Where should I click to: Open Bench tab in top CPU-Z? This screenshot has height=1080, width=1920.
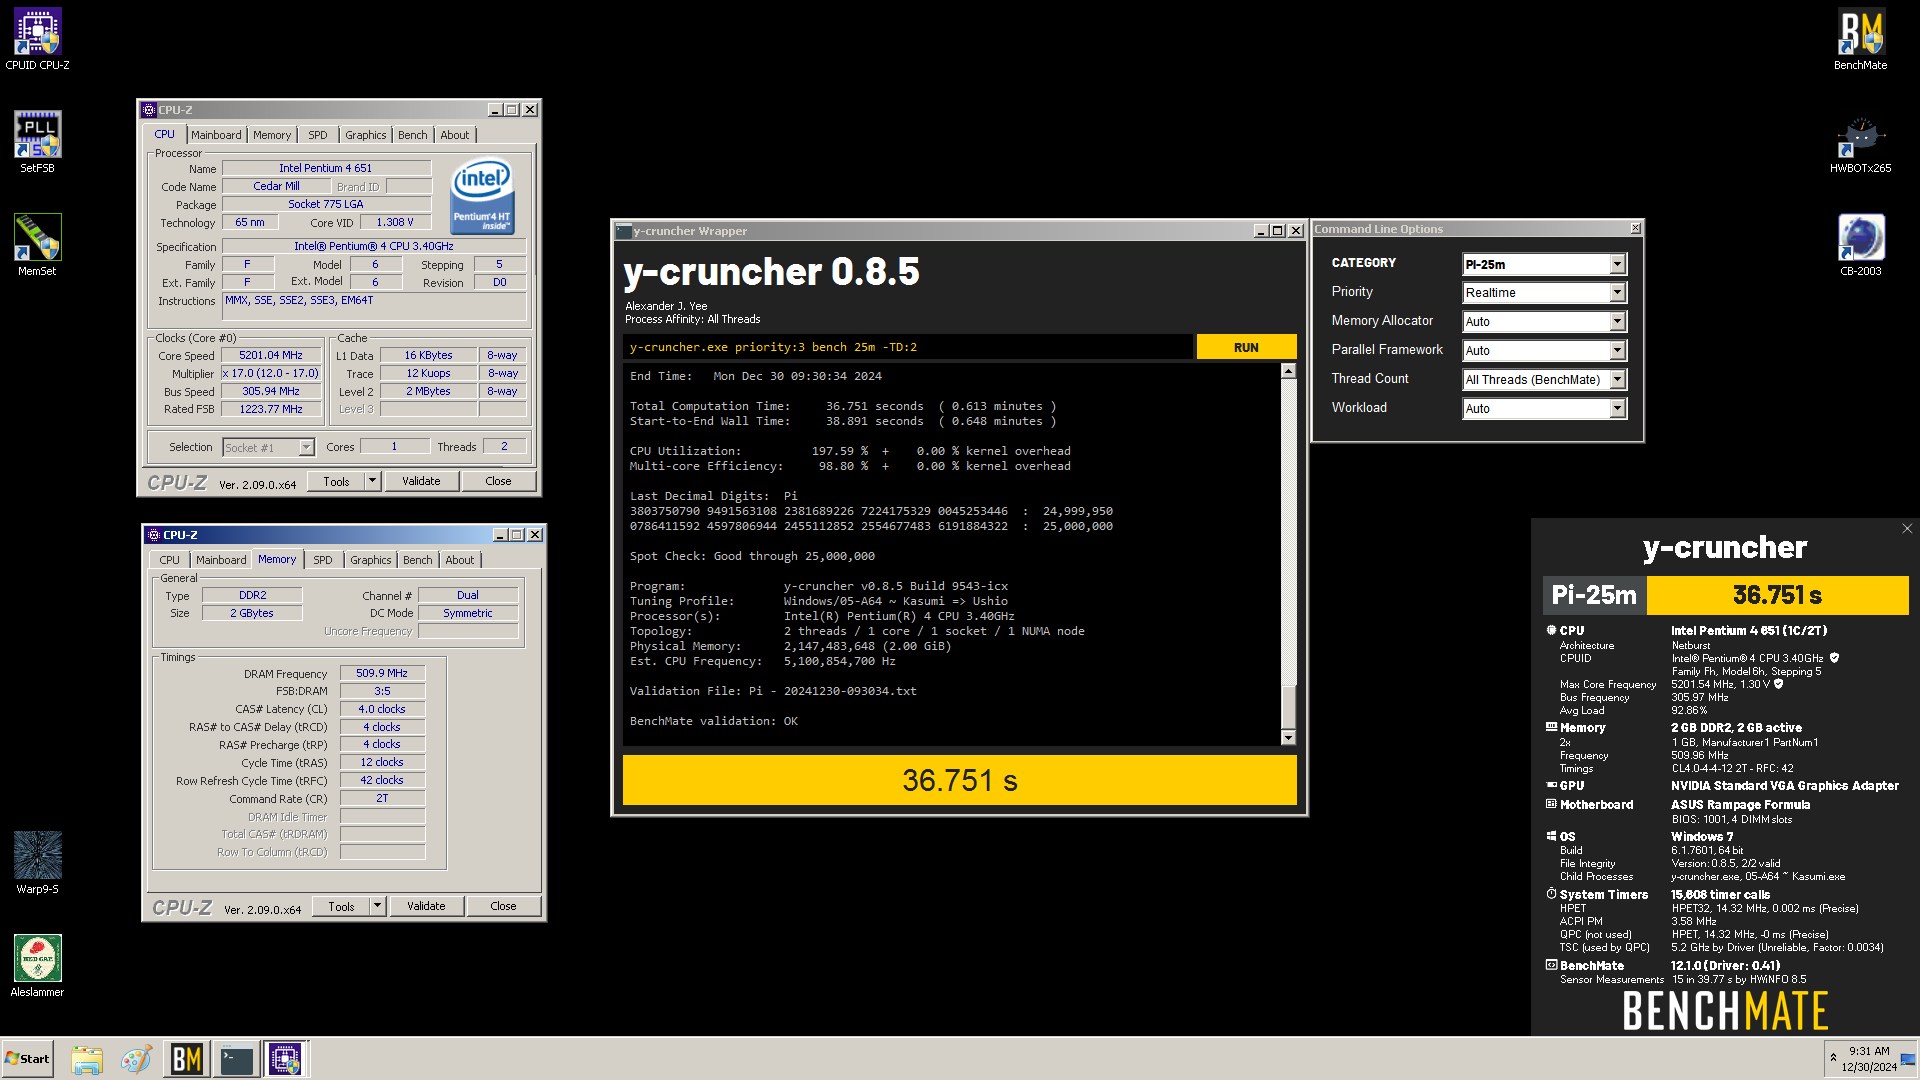(412, 135)
